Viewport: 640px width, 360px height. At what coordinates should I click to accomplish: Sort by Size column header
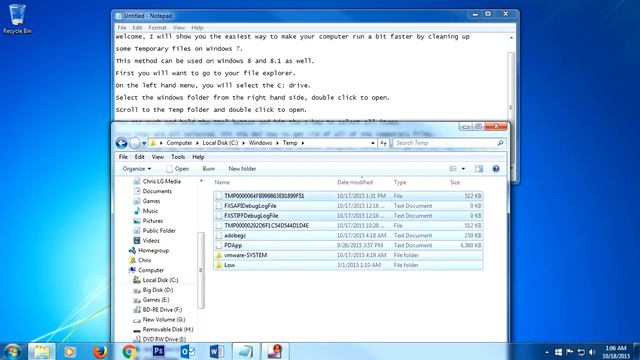(x=455, y=182)
